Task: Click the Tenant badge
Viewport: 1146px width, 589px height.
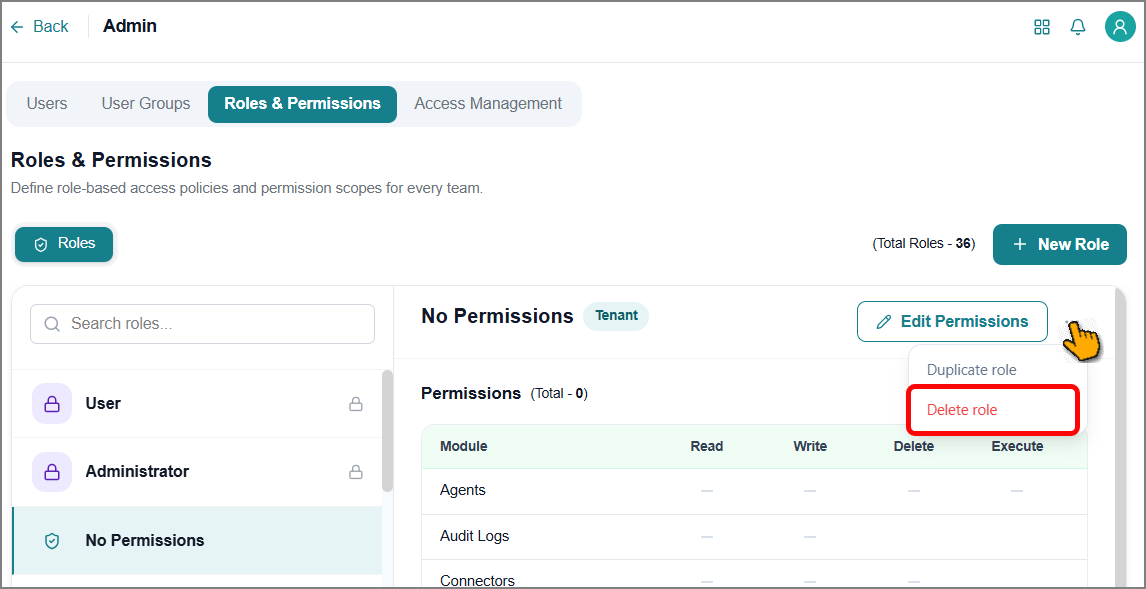Action: click(x=616, y=316)
